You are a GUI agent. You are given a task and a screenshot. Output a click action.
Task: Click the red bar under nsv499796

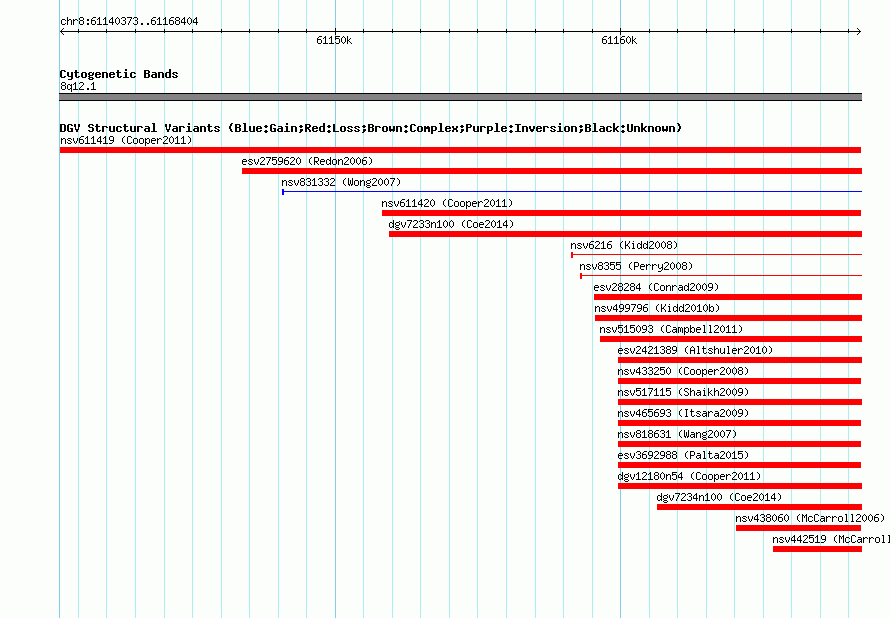(728, 318)
